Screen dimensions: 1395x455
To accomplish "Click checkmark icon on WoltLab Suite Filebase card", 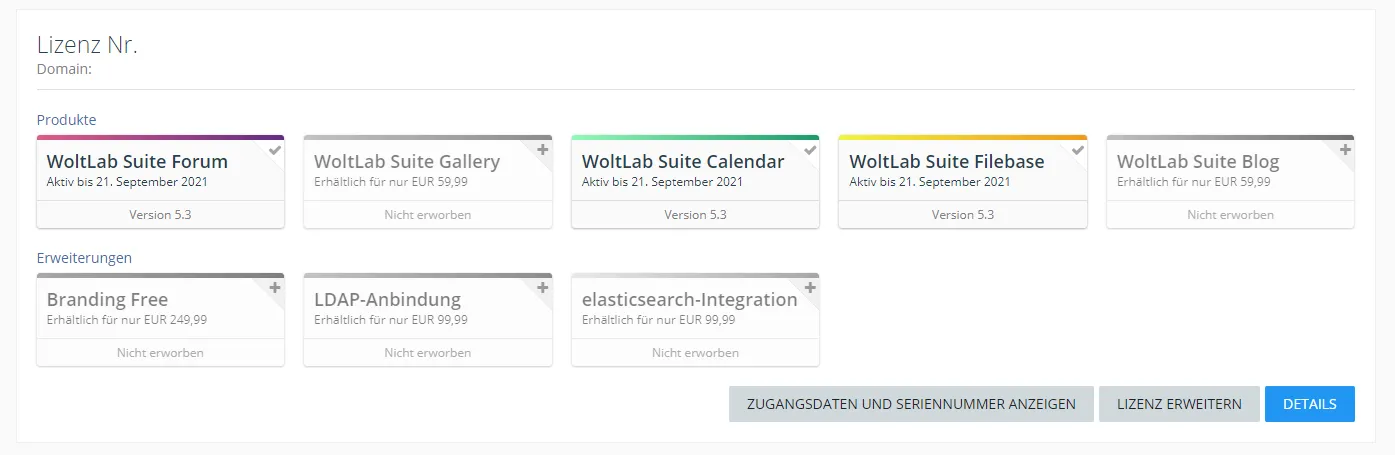I will (1078, 149).
